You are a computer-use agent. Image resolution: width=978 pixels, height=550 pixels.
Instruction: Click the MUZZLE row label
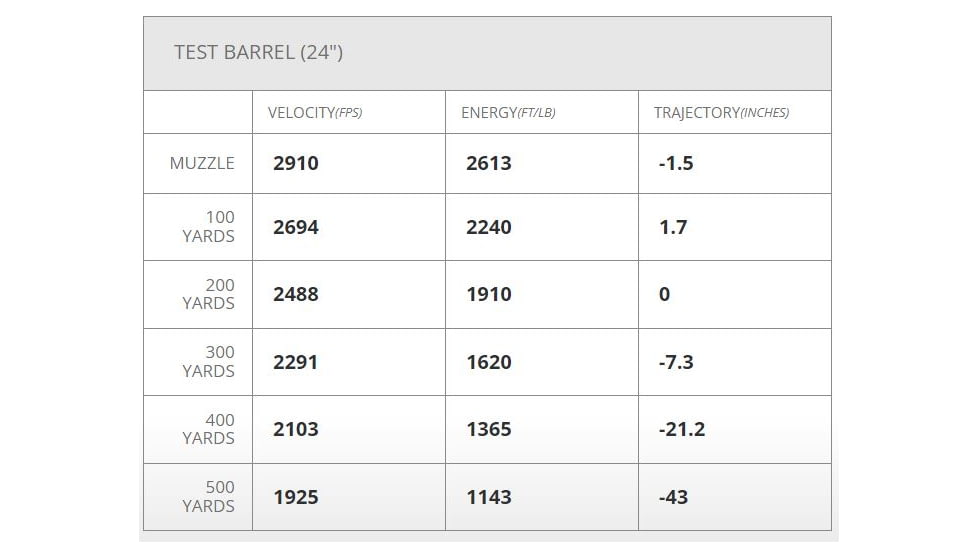click(x=202, y=163)
